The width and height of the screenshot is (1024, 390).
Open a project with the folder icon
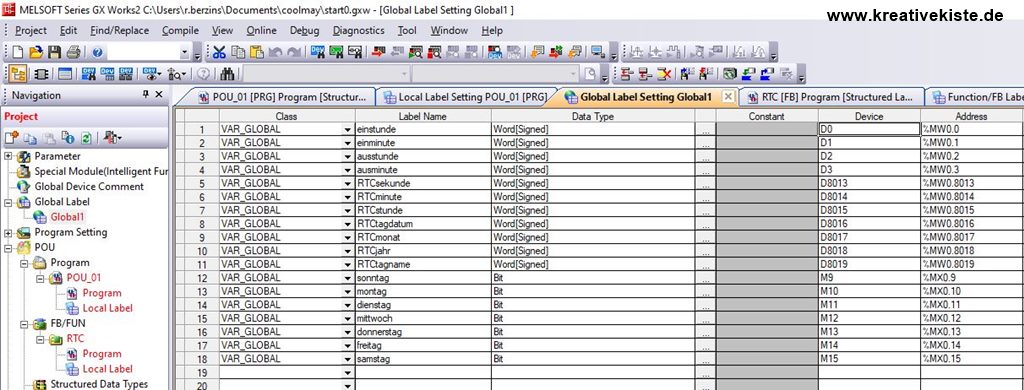[x=36, y=52]
